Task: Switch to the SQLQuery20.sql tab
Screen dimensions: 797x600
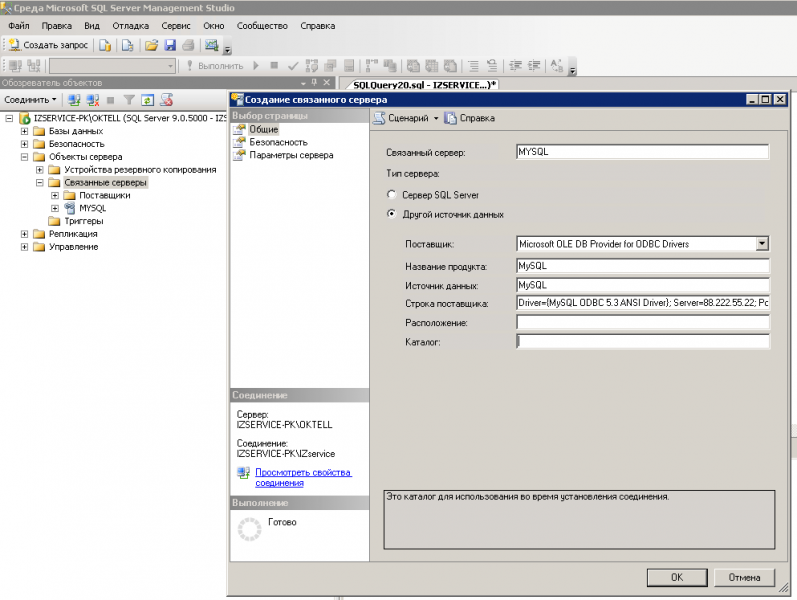Action: pyautogui.click(x=424, y=85)
